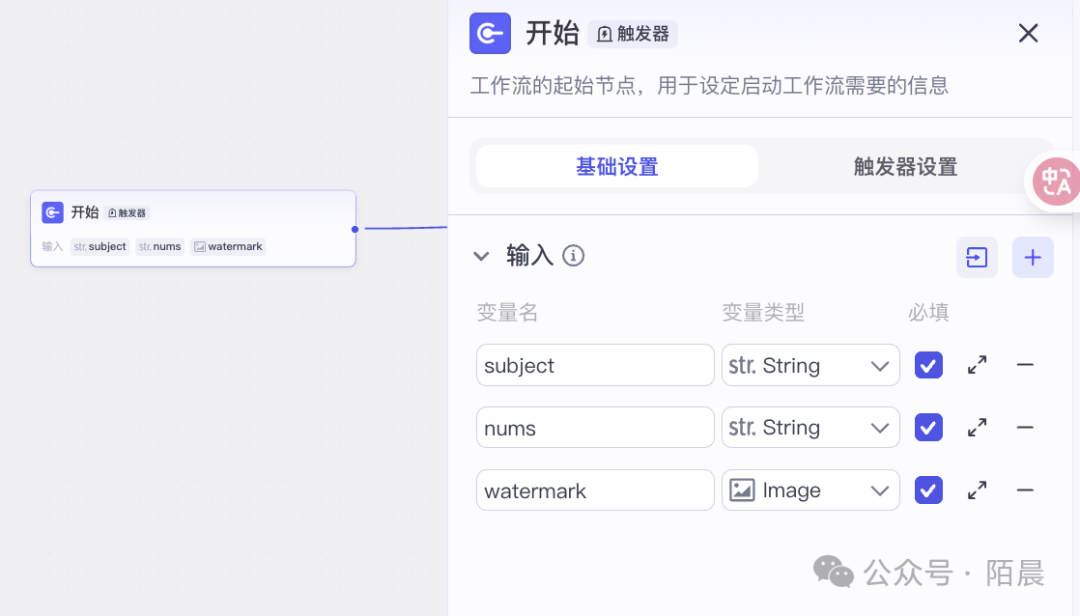
Task: Switch to the 触发器设置 tab
Action: 905,167
